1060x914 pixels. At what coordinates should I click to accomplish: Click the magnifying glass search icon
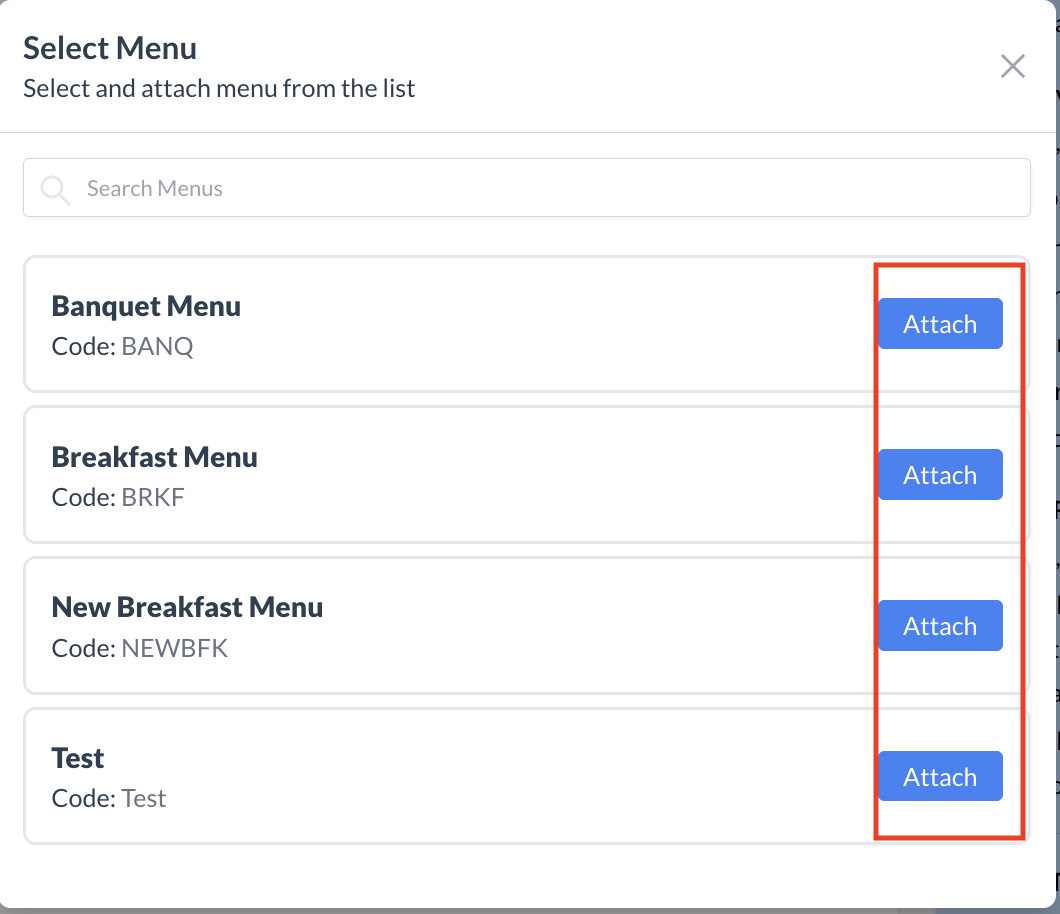pyautogui.click(x=55, y=189)
